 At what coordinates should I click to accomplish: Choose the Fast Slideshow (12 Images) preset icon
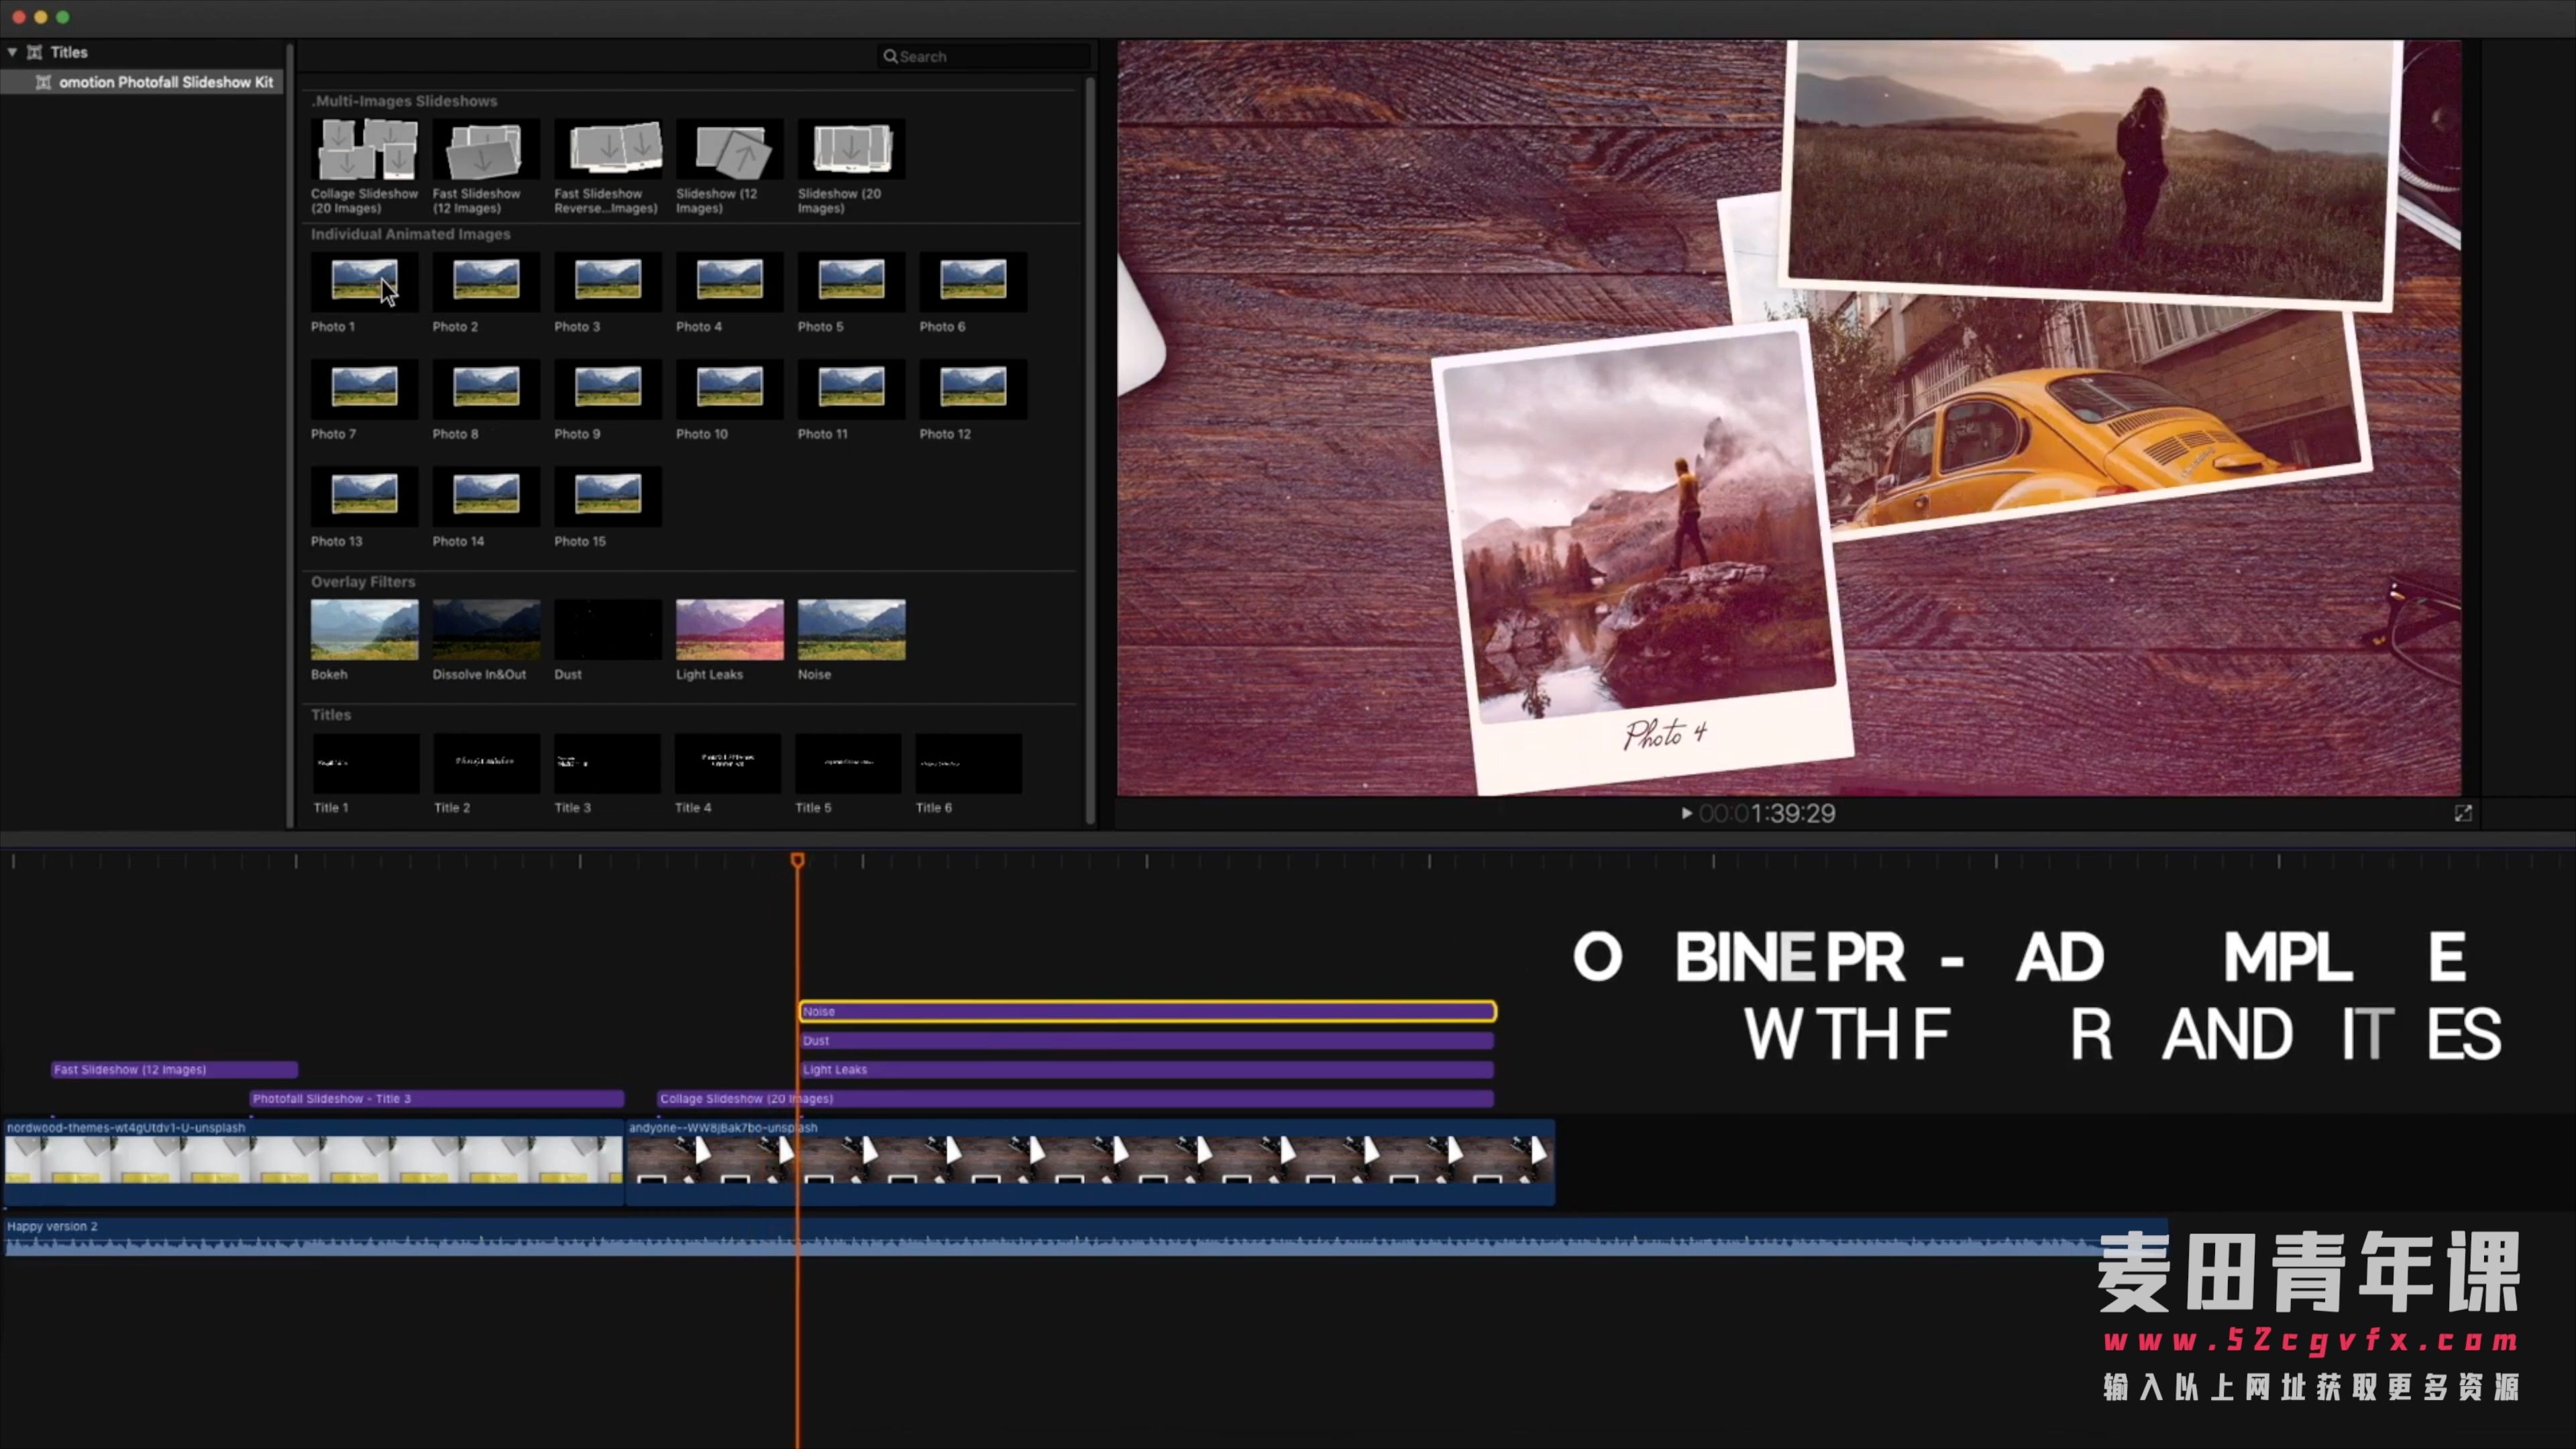(x=486, y=149)
